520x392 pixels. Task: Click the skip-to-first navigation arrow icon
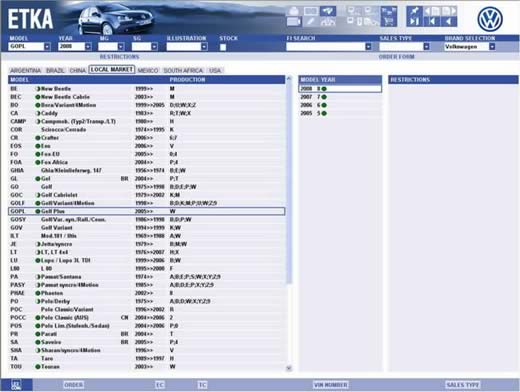(x=432, y=22)
